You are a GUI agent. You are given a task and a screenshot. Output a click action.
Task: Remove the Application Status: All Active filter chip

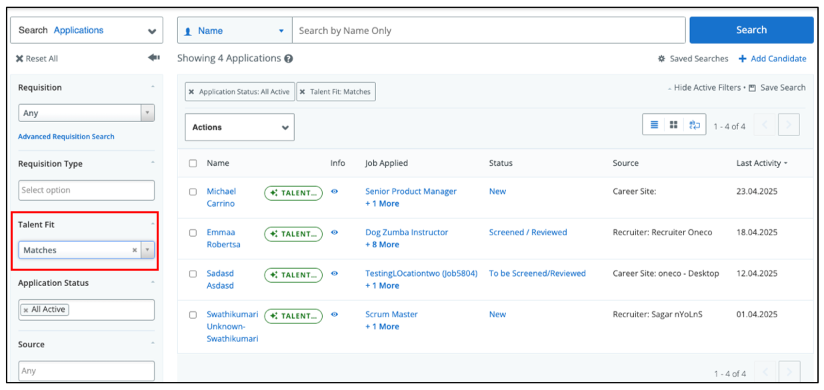coord(191,91)
